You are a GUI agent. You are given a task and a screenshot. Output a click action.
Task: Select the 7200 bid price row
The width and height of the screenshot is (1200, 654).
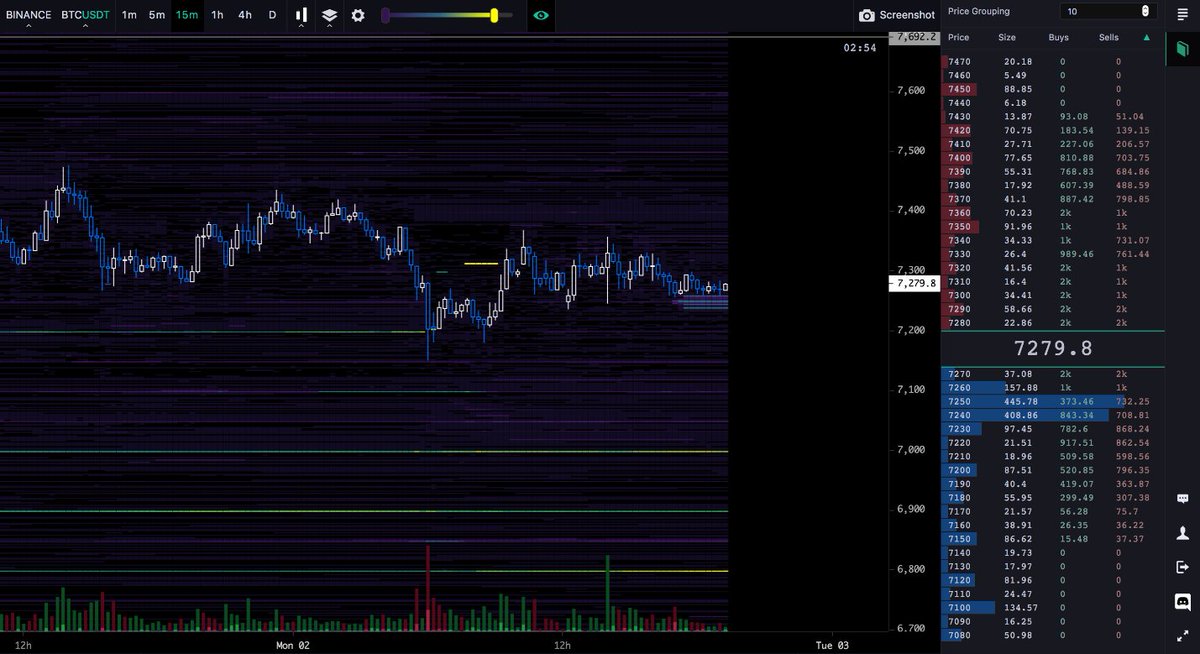tap(1053, 470)
